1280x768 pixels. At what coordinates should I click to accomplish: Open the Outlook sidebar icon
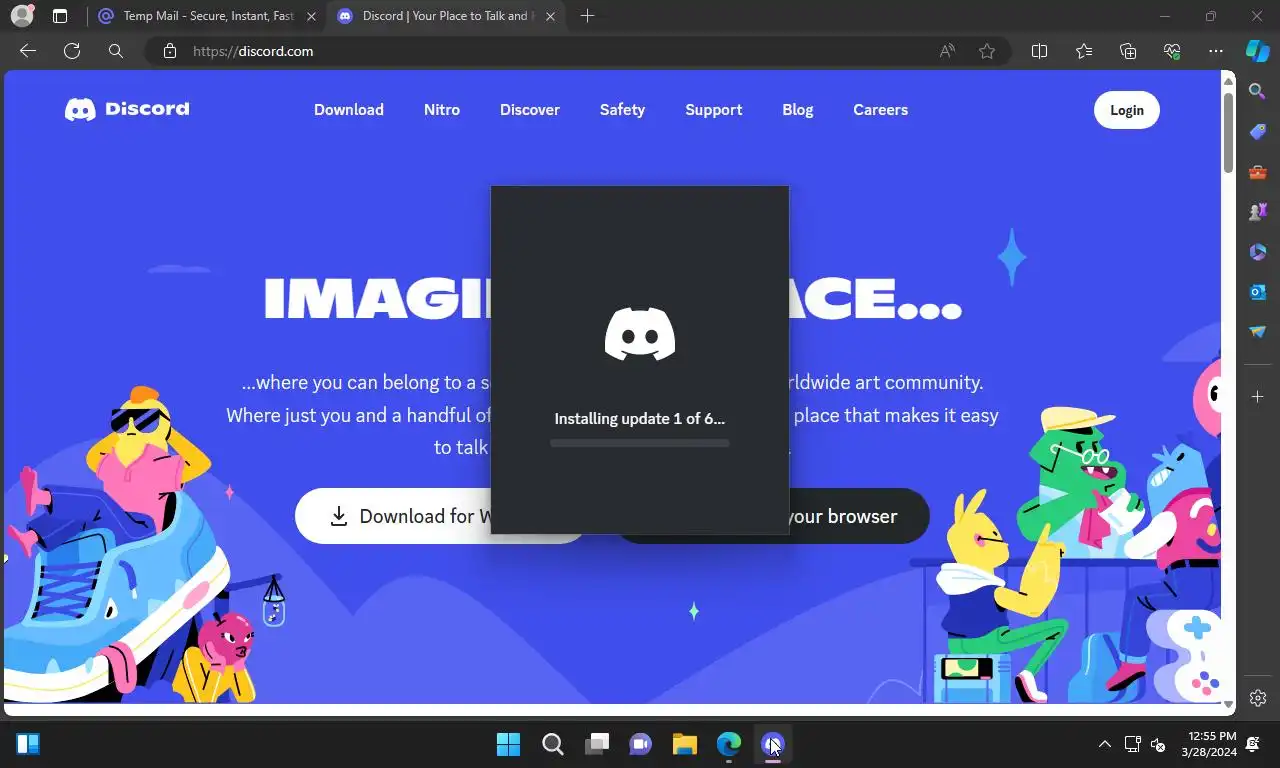(x=1258, y=291)
